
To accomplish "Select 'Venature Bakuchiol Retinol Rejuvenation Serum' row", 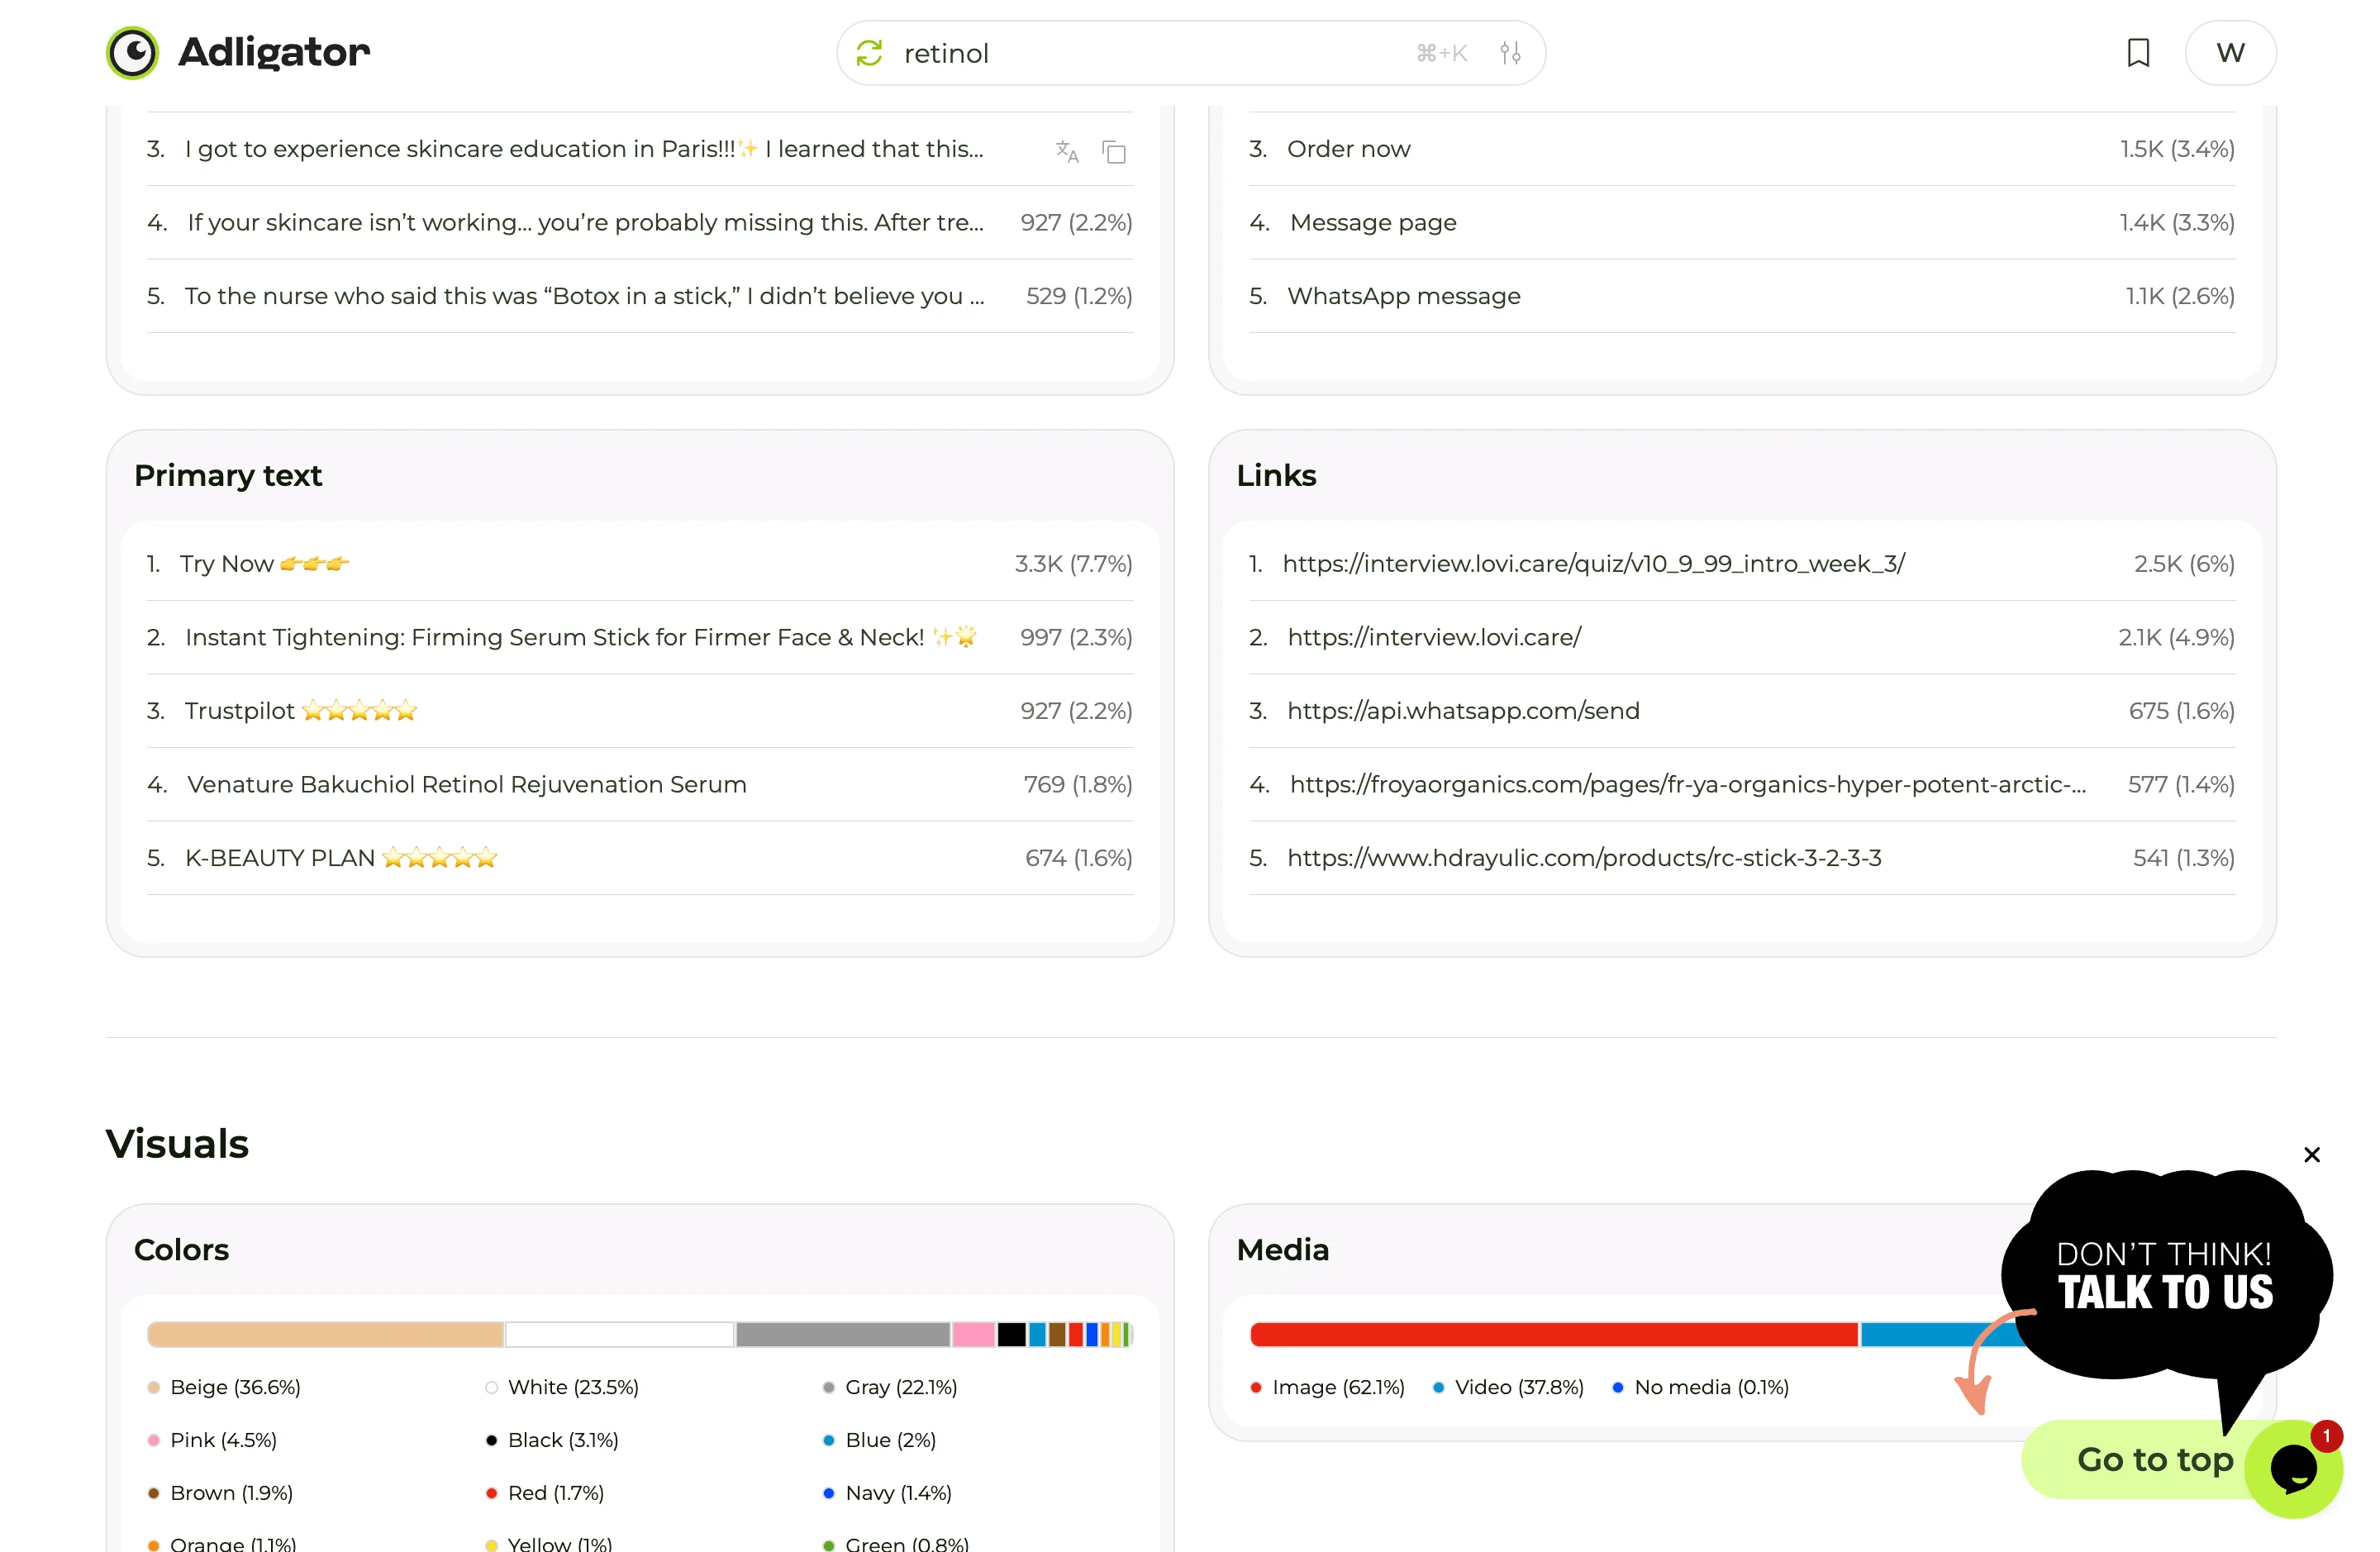I will pyautogui.click(x=639, y=785).
